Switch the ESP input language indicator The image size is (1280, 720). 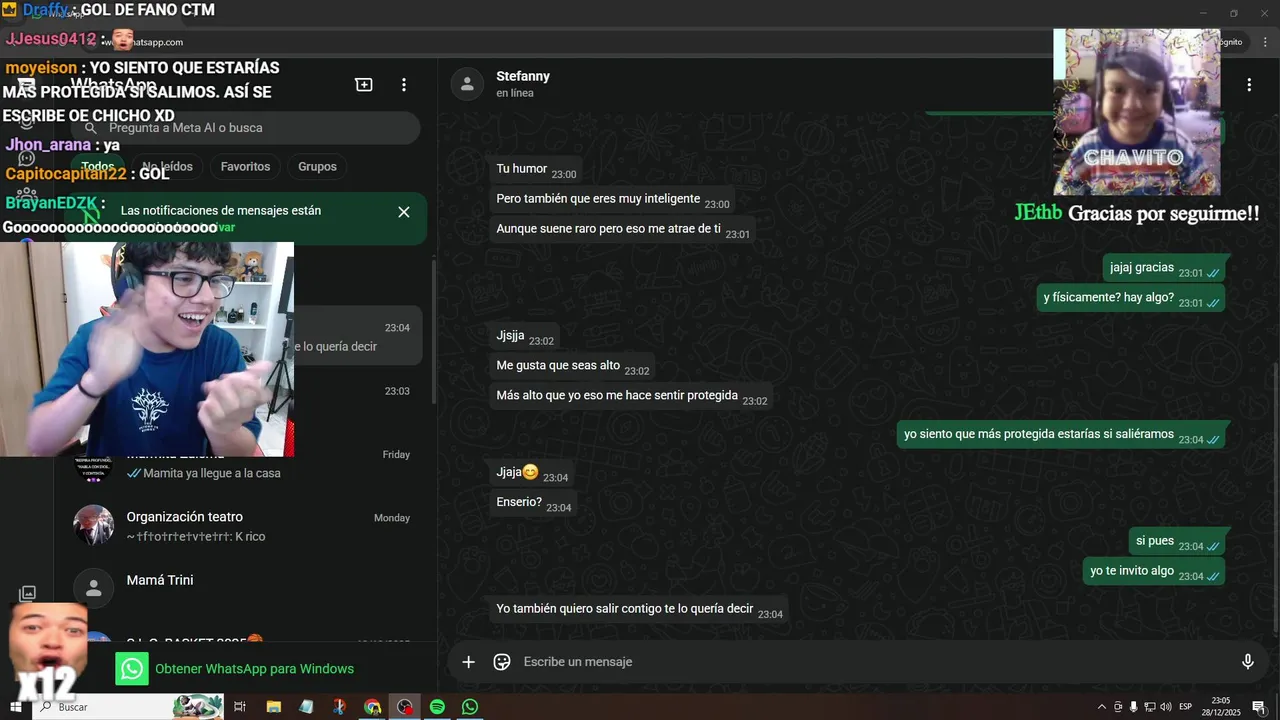(1186, 707)
